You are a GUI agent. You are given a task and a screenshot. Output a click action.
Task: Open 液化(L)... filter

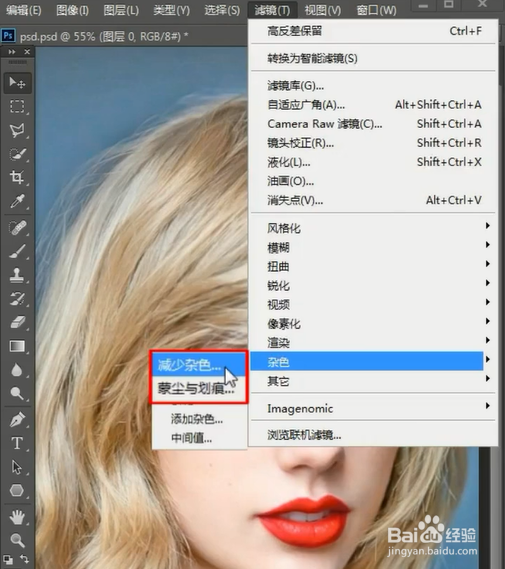(x=374, y=162)
